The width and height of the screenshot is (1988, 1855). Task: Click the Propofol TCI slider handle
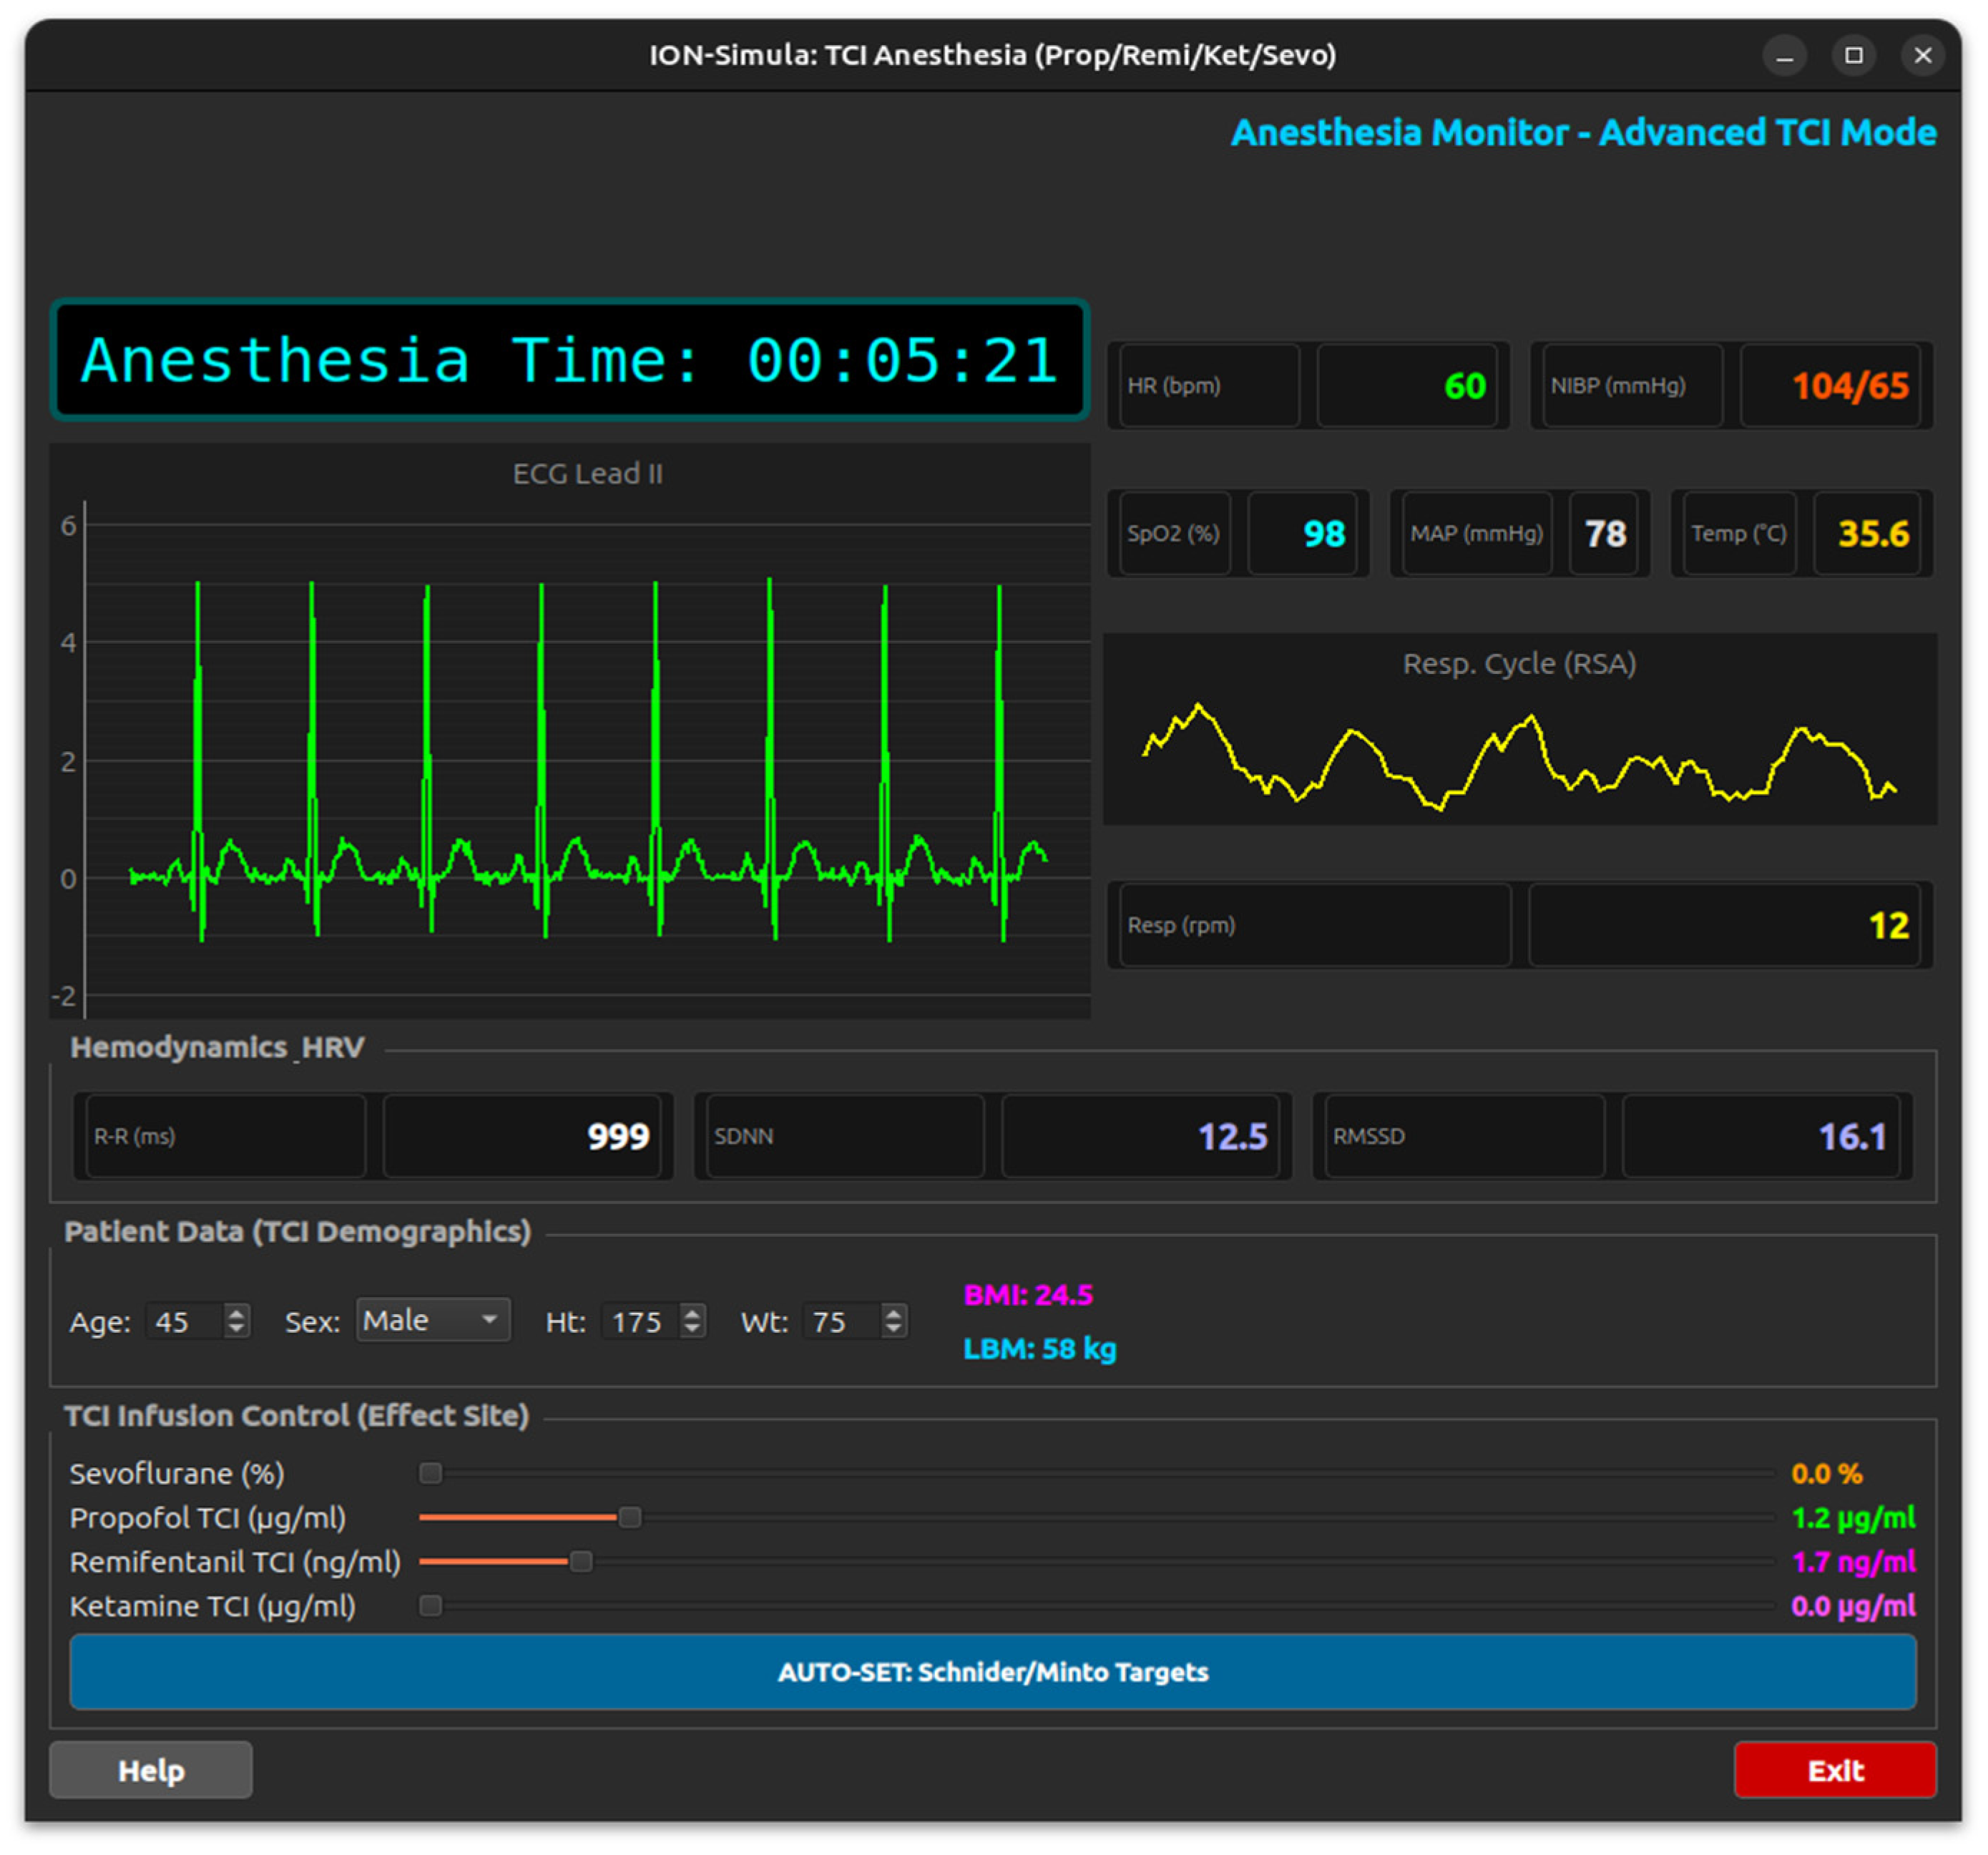click(x=630, y=1517)
